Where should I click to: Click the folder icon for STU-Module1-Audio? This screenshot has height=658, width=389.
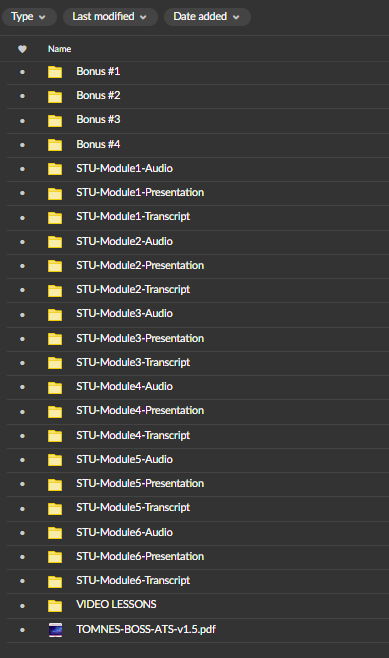pyautogui.click(x=55, y=169)
